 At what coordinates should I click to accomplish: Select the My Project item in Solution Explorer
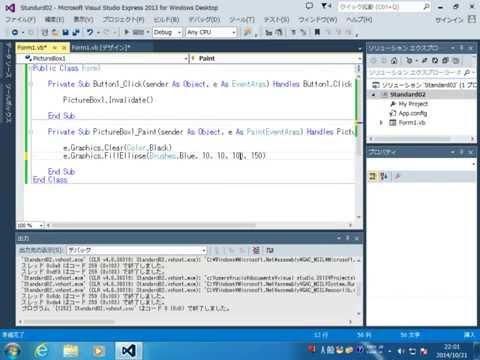pyautogui.click(x=413, y=104)
